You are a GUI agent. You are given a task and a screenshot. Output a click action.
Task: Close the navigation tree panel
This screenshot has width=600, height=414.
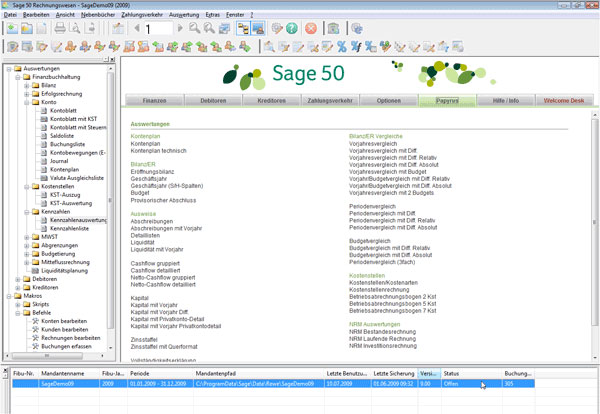(112, 59)
